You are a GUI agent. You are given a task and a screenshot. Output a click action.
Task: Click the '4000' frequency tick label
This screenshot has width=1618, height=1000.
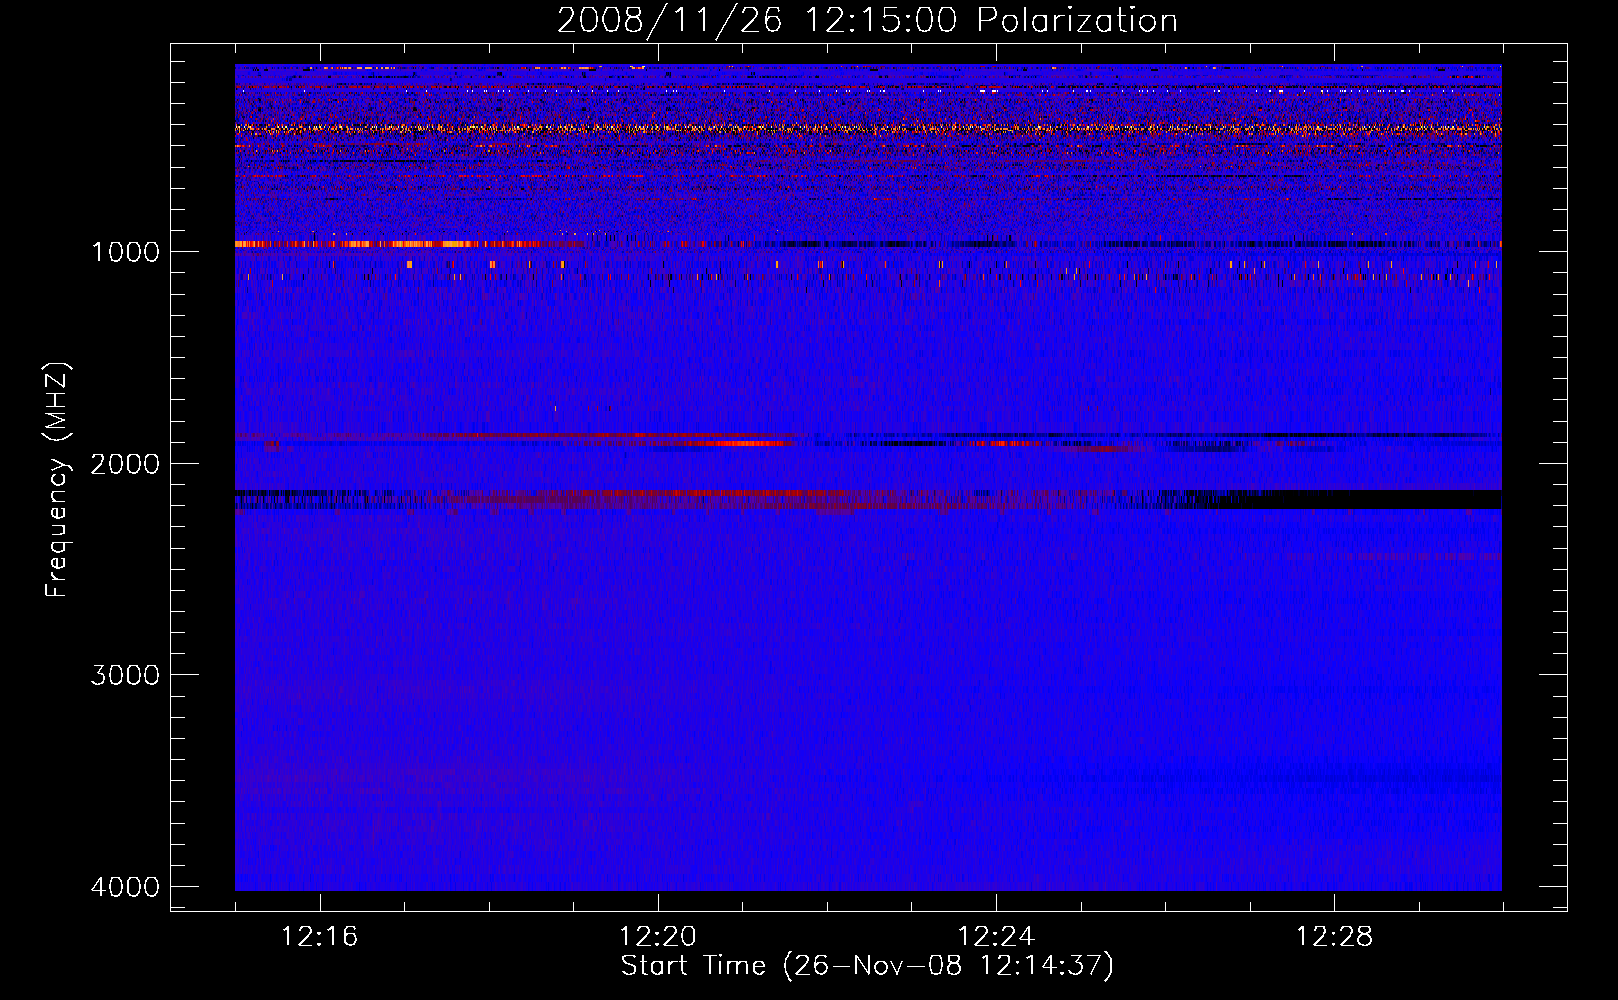coord(125,887)
